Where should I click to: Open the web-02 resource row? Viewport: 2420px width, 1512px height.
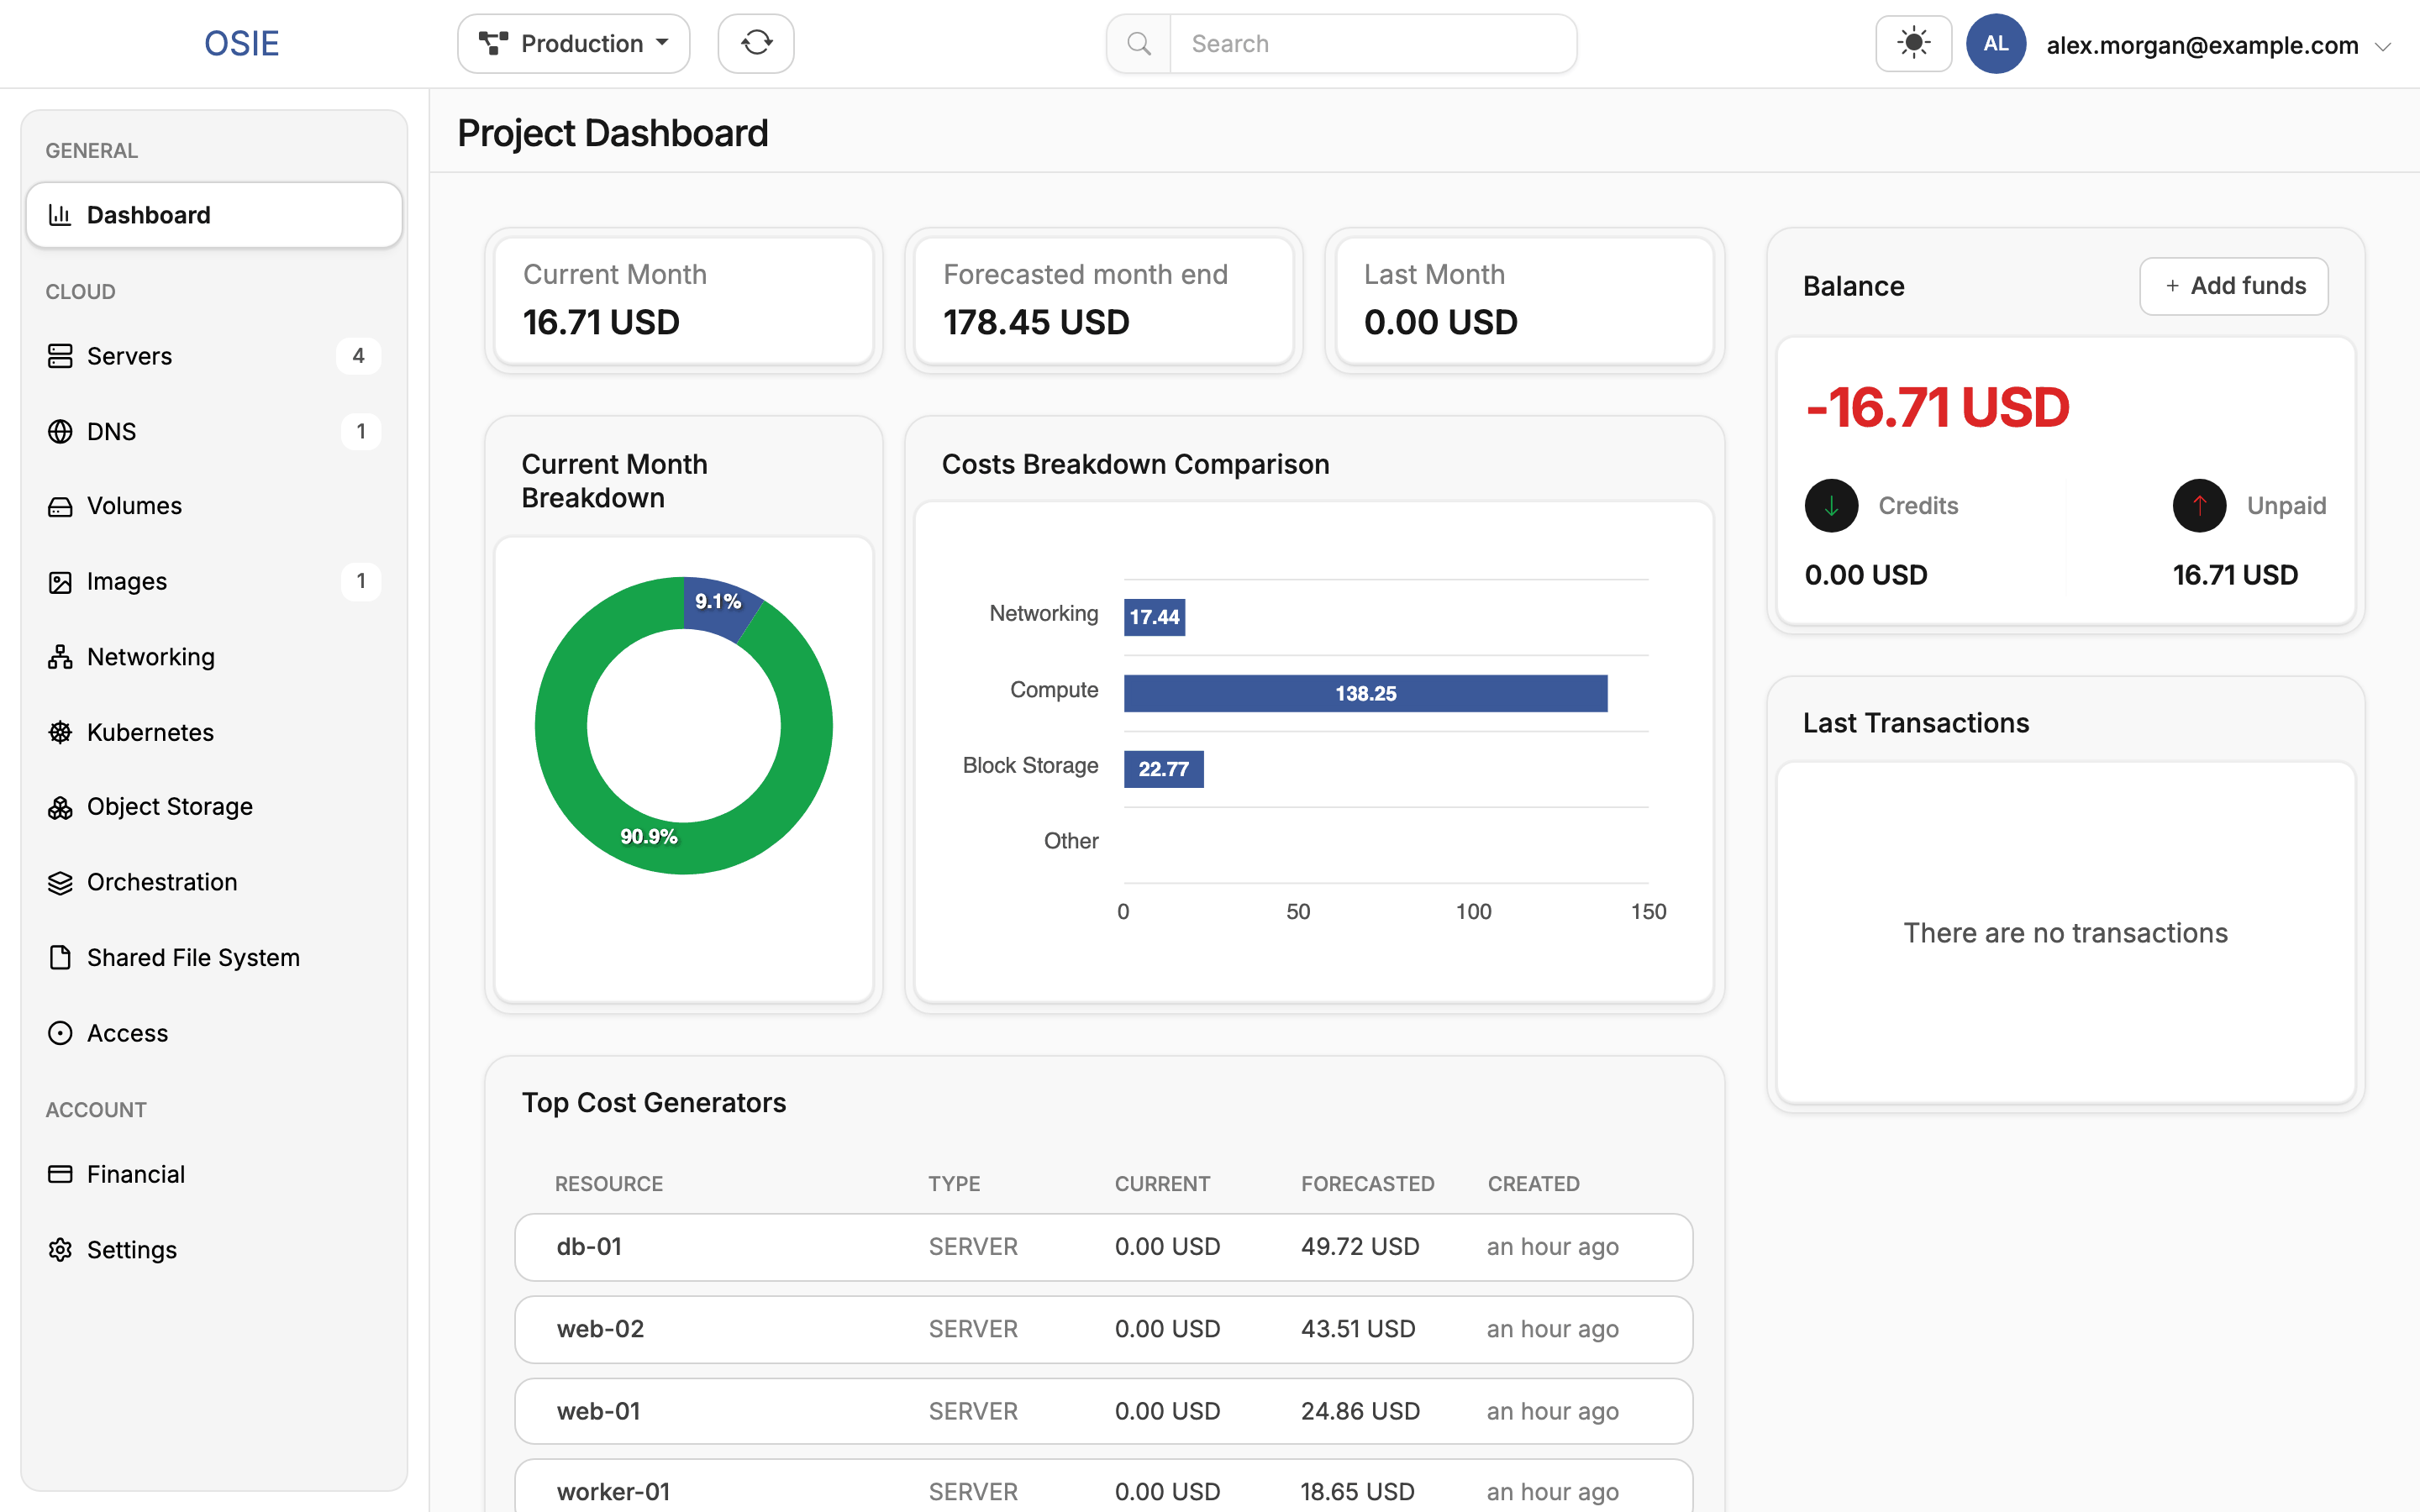(1103, 1329)
